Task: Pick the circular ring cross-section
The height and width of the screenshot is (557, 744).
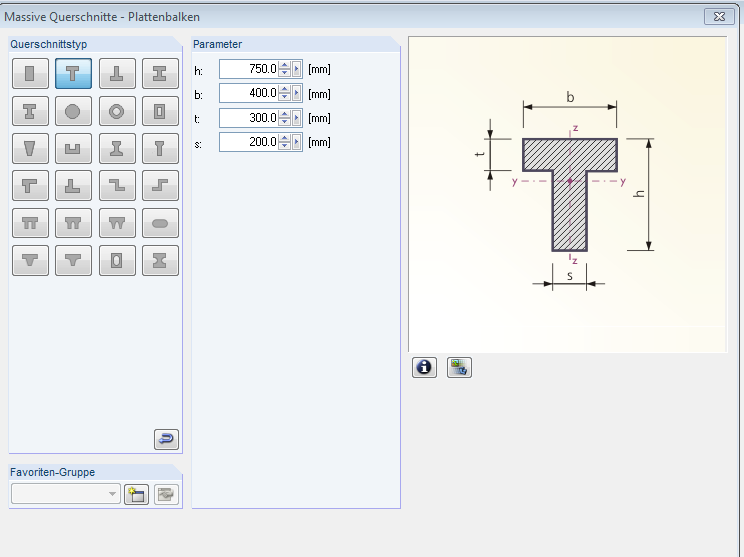Action: [117, 111]
